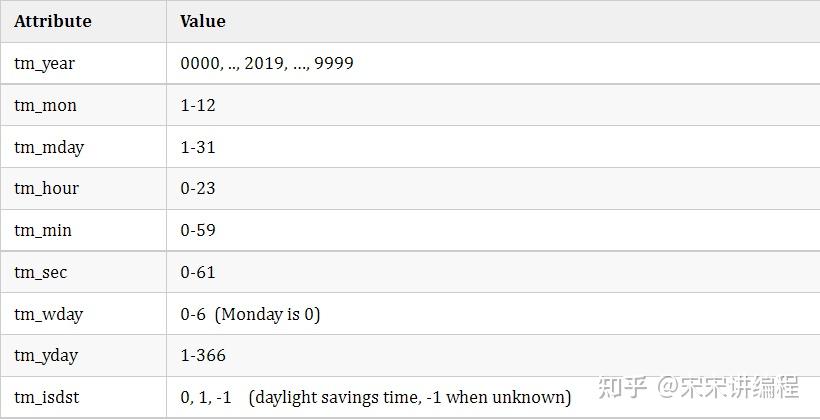
Task: Select the tm_hour attribute cell
Action: pyautogui.click(x=46, y=188)
